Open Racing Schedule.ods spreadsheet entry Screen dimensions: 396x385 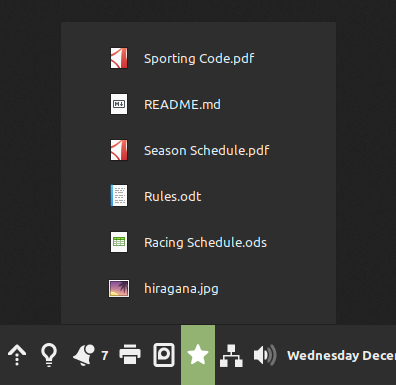(x=198, y=242)
